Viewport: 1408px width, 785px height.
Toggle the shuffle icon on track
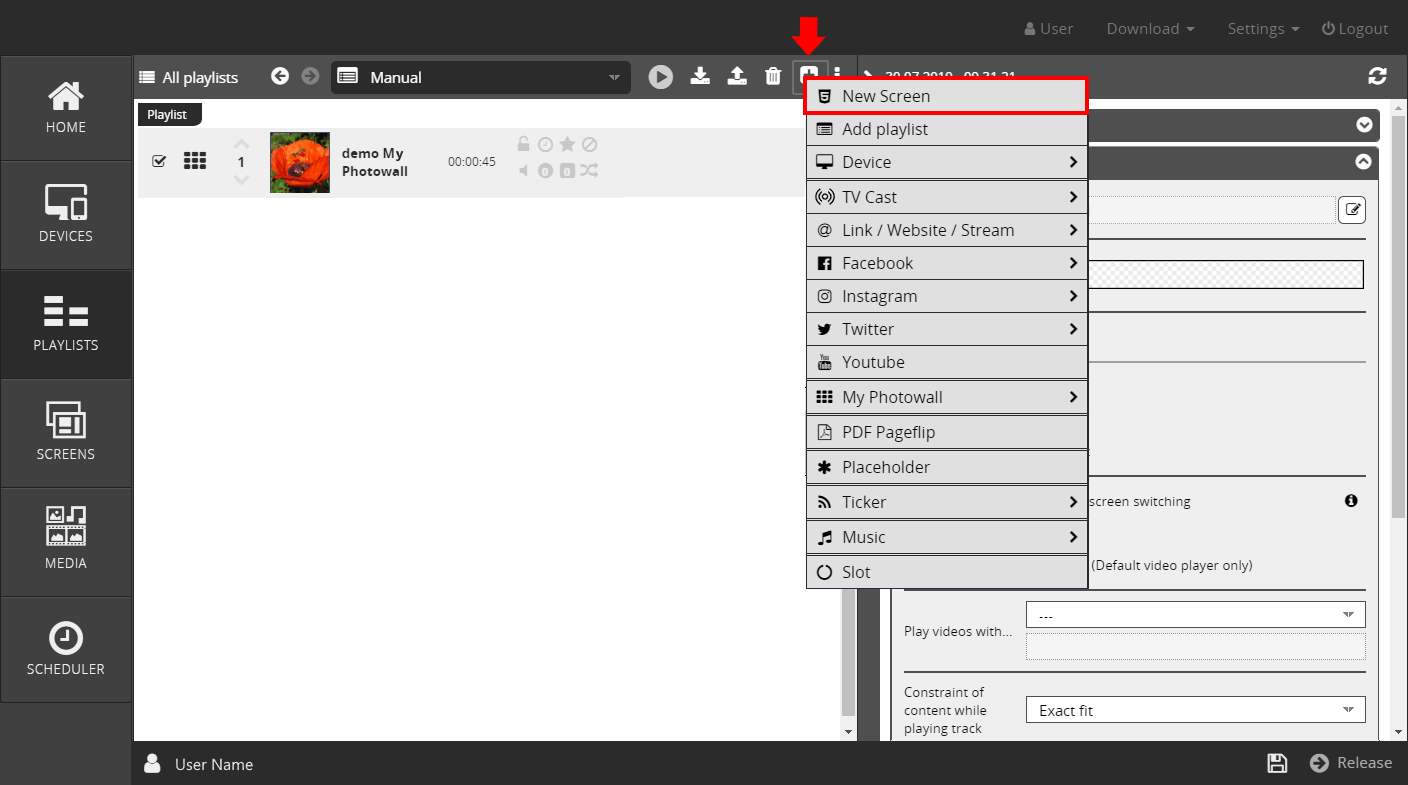[x=590, y=171]
